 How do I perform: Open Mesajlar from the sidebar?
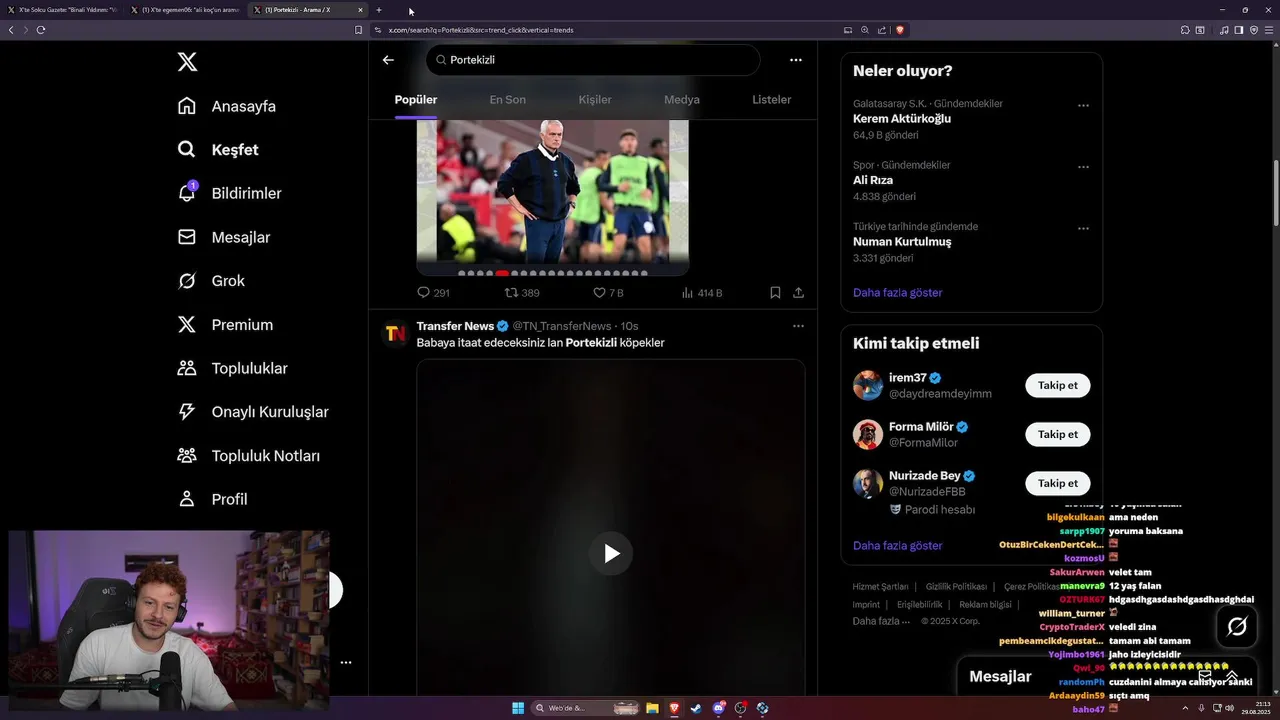click(224, 237)
